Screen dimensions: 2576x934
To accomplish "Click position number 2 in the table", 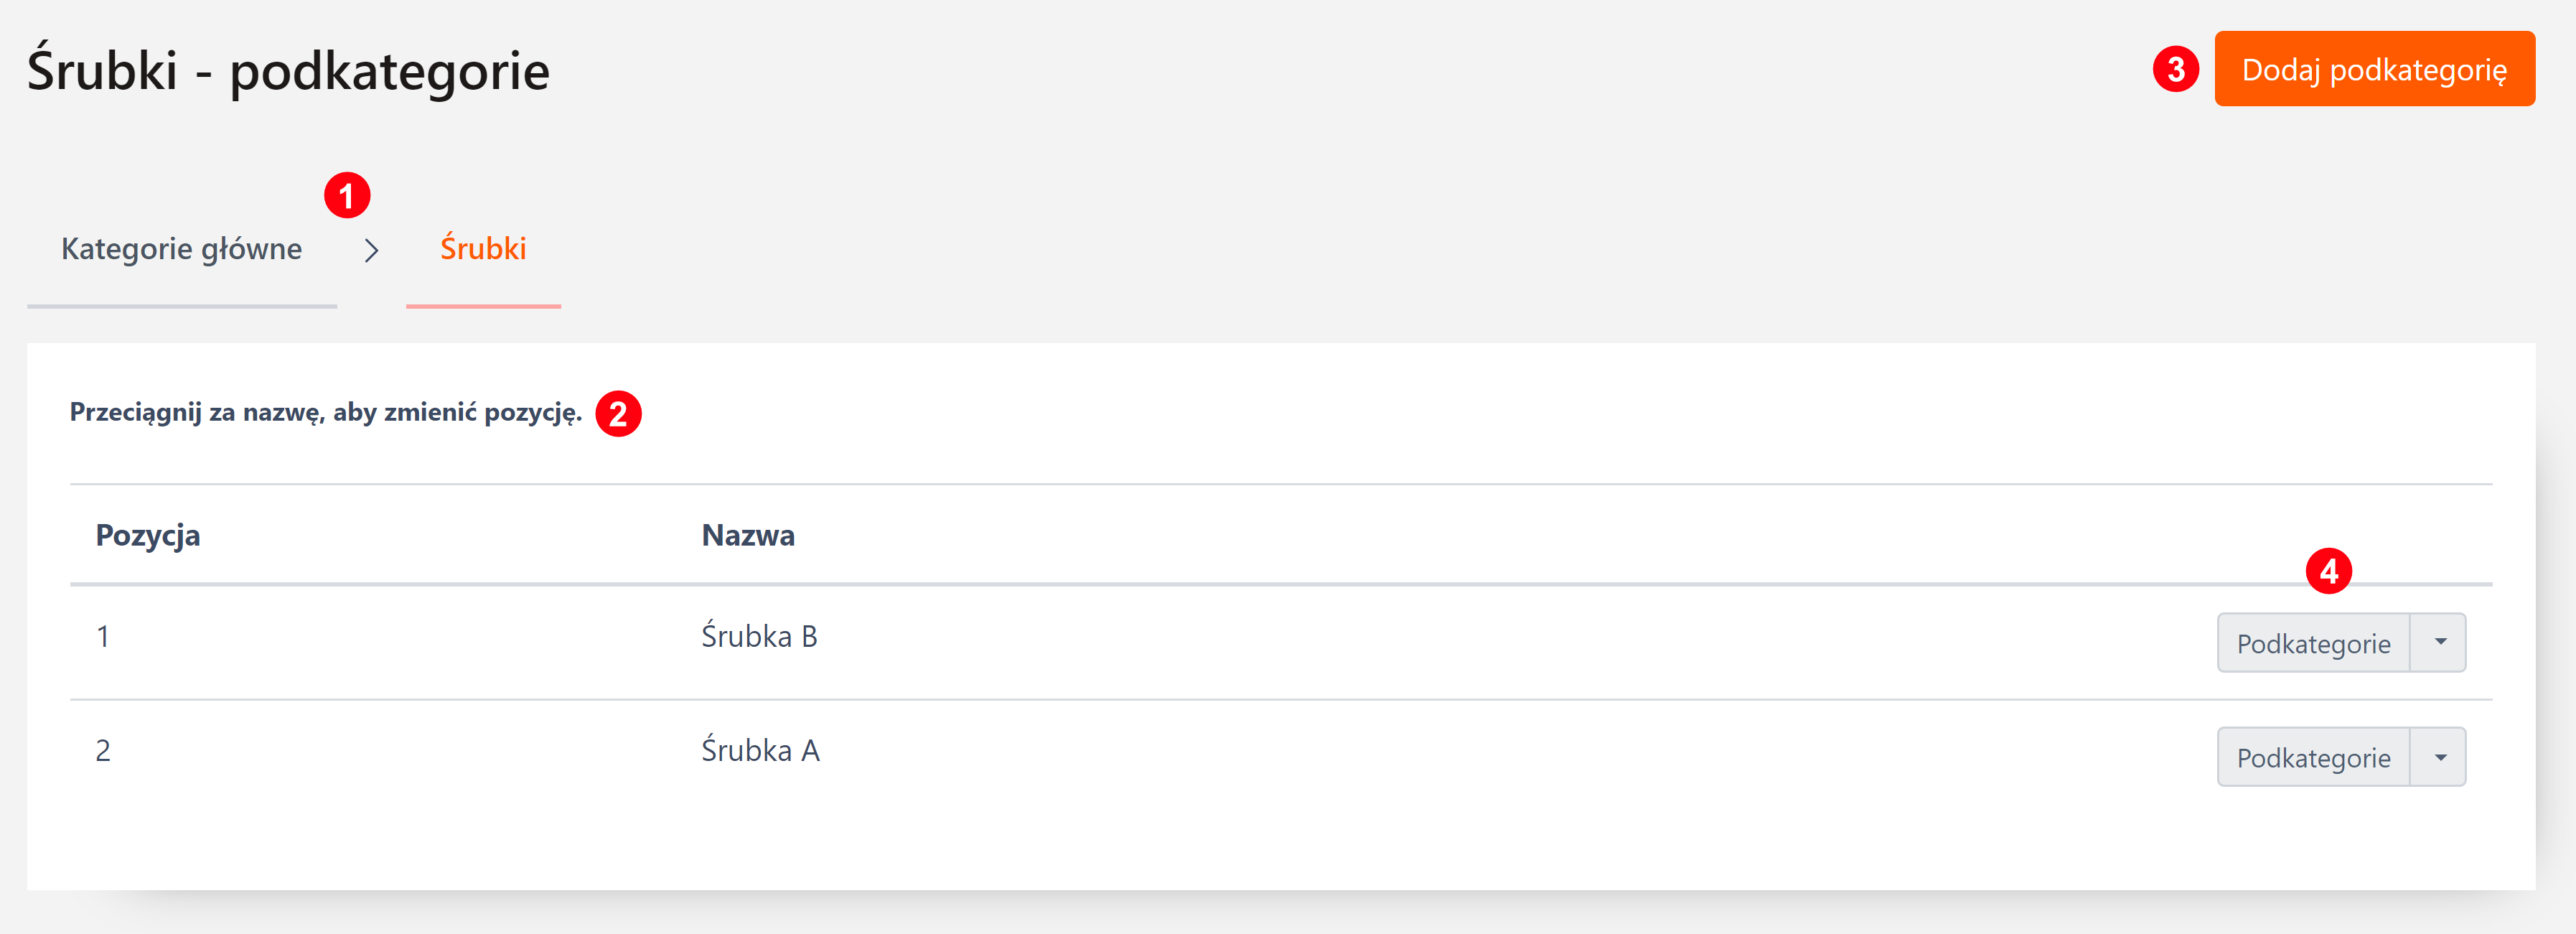I will (x=103, y=750).
